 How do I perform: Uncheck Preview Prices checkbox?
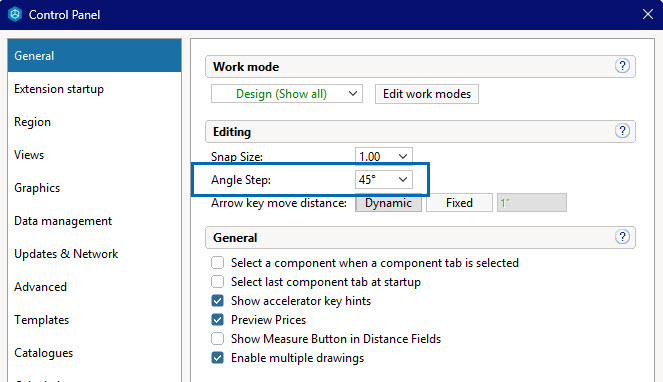pyautogui.click(x=217, y=320)
